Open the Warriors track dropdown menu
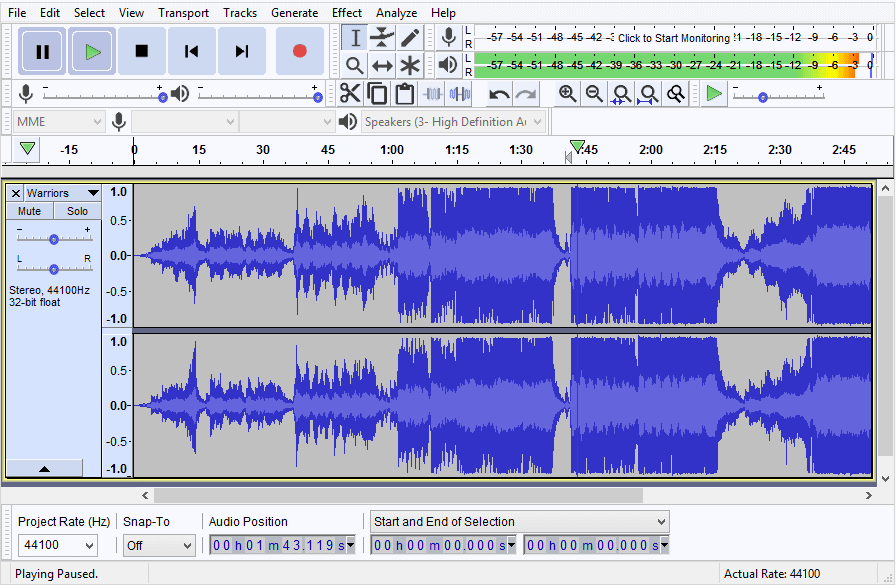Image resolution: width=896 pixels, height=585 pixels. (x=93, y=193)
